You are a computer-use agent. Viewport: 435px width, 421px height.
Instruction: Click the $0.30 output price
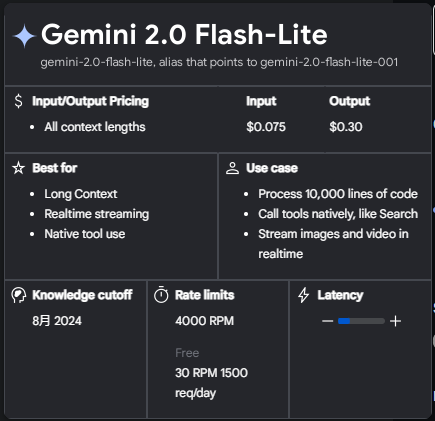pyautogui.click(x=346, y=127)
